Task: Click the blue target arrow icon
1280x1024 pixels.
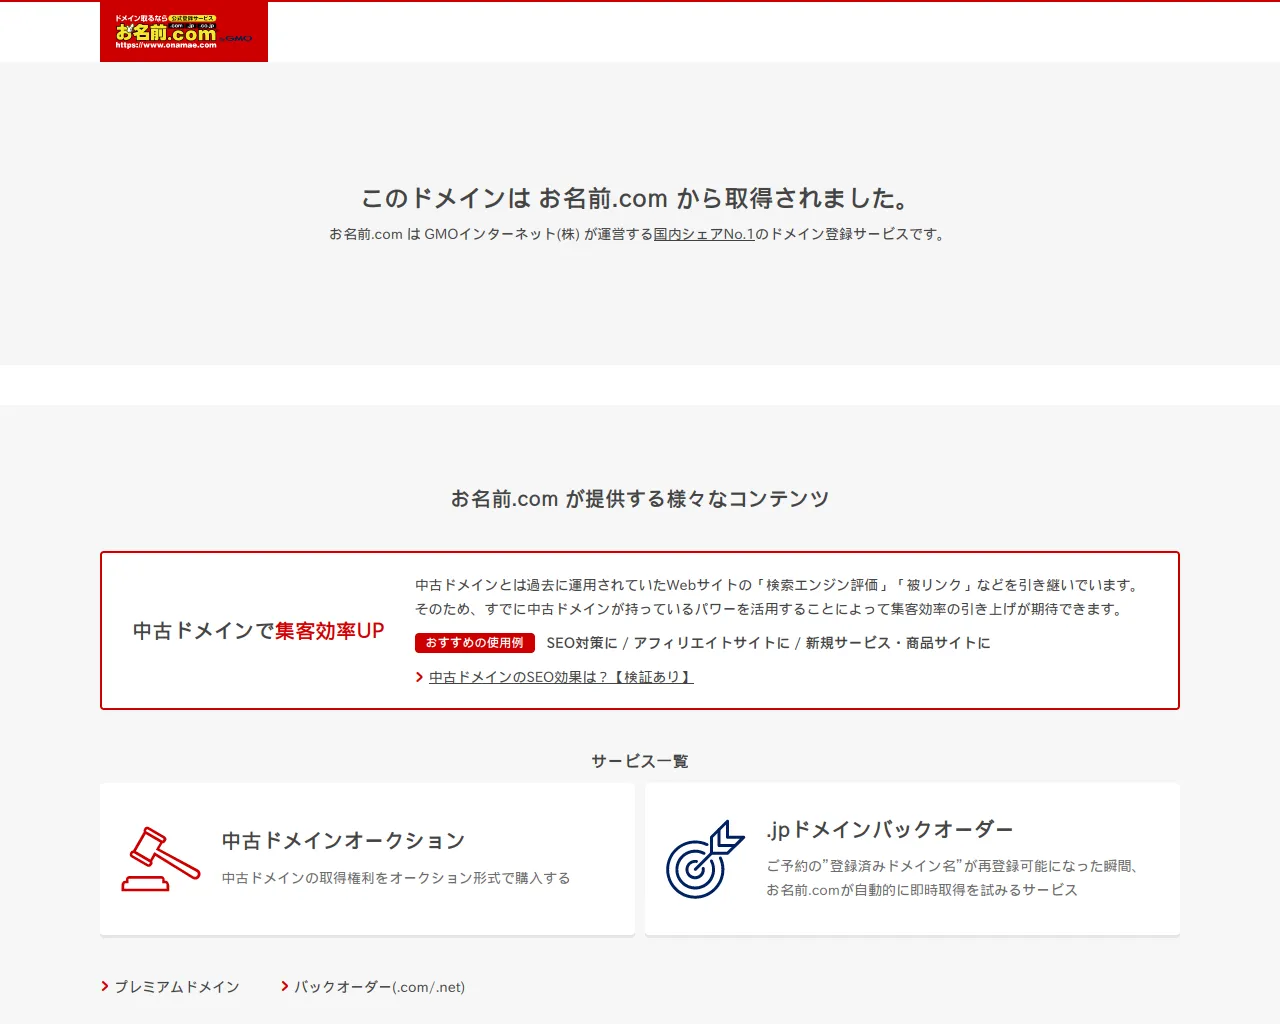Action: [705, 859]
